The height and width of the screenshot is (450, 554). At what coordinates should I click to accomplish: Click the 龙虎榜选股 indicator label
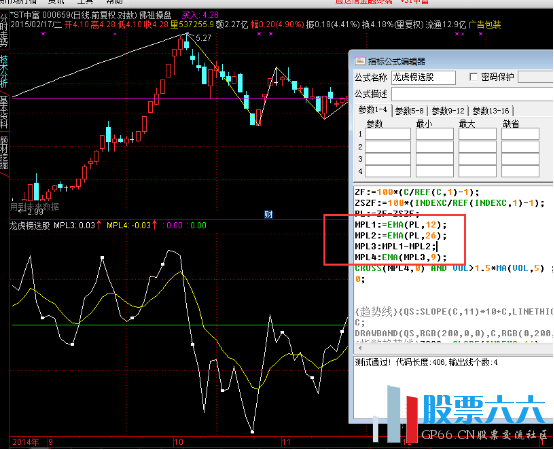30,225
